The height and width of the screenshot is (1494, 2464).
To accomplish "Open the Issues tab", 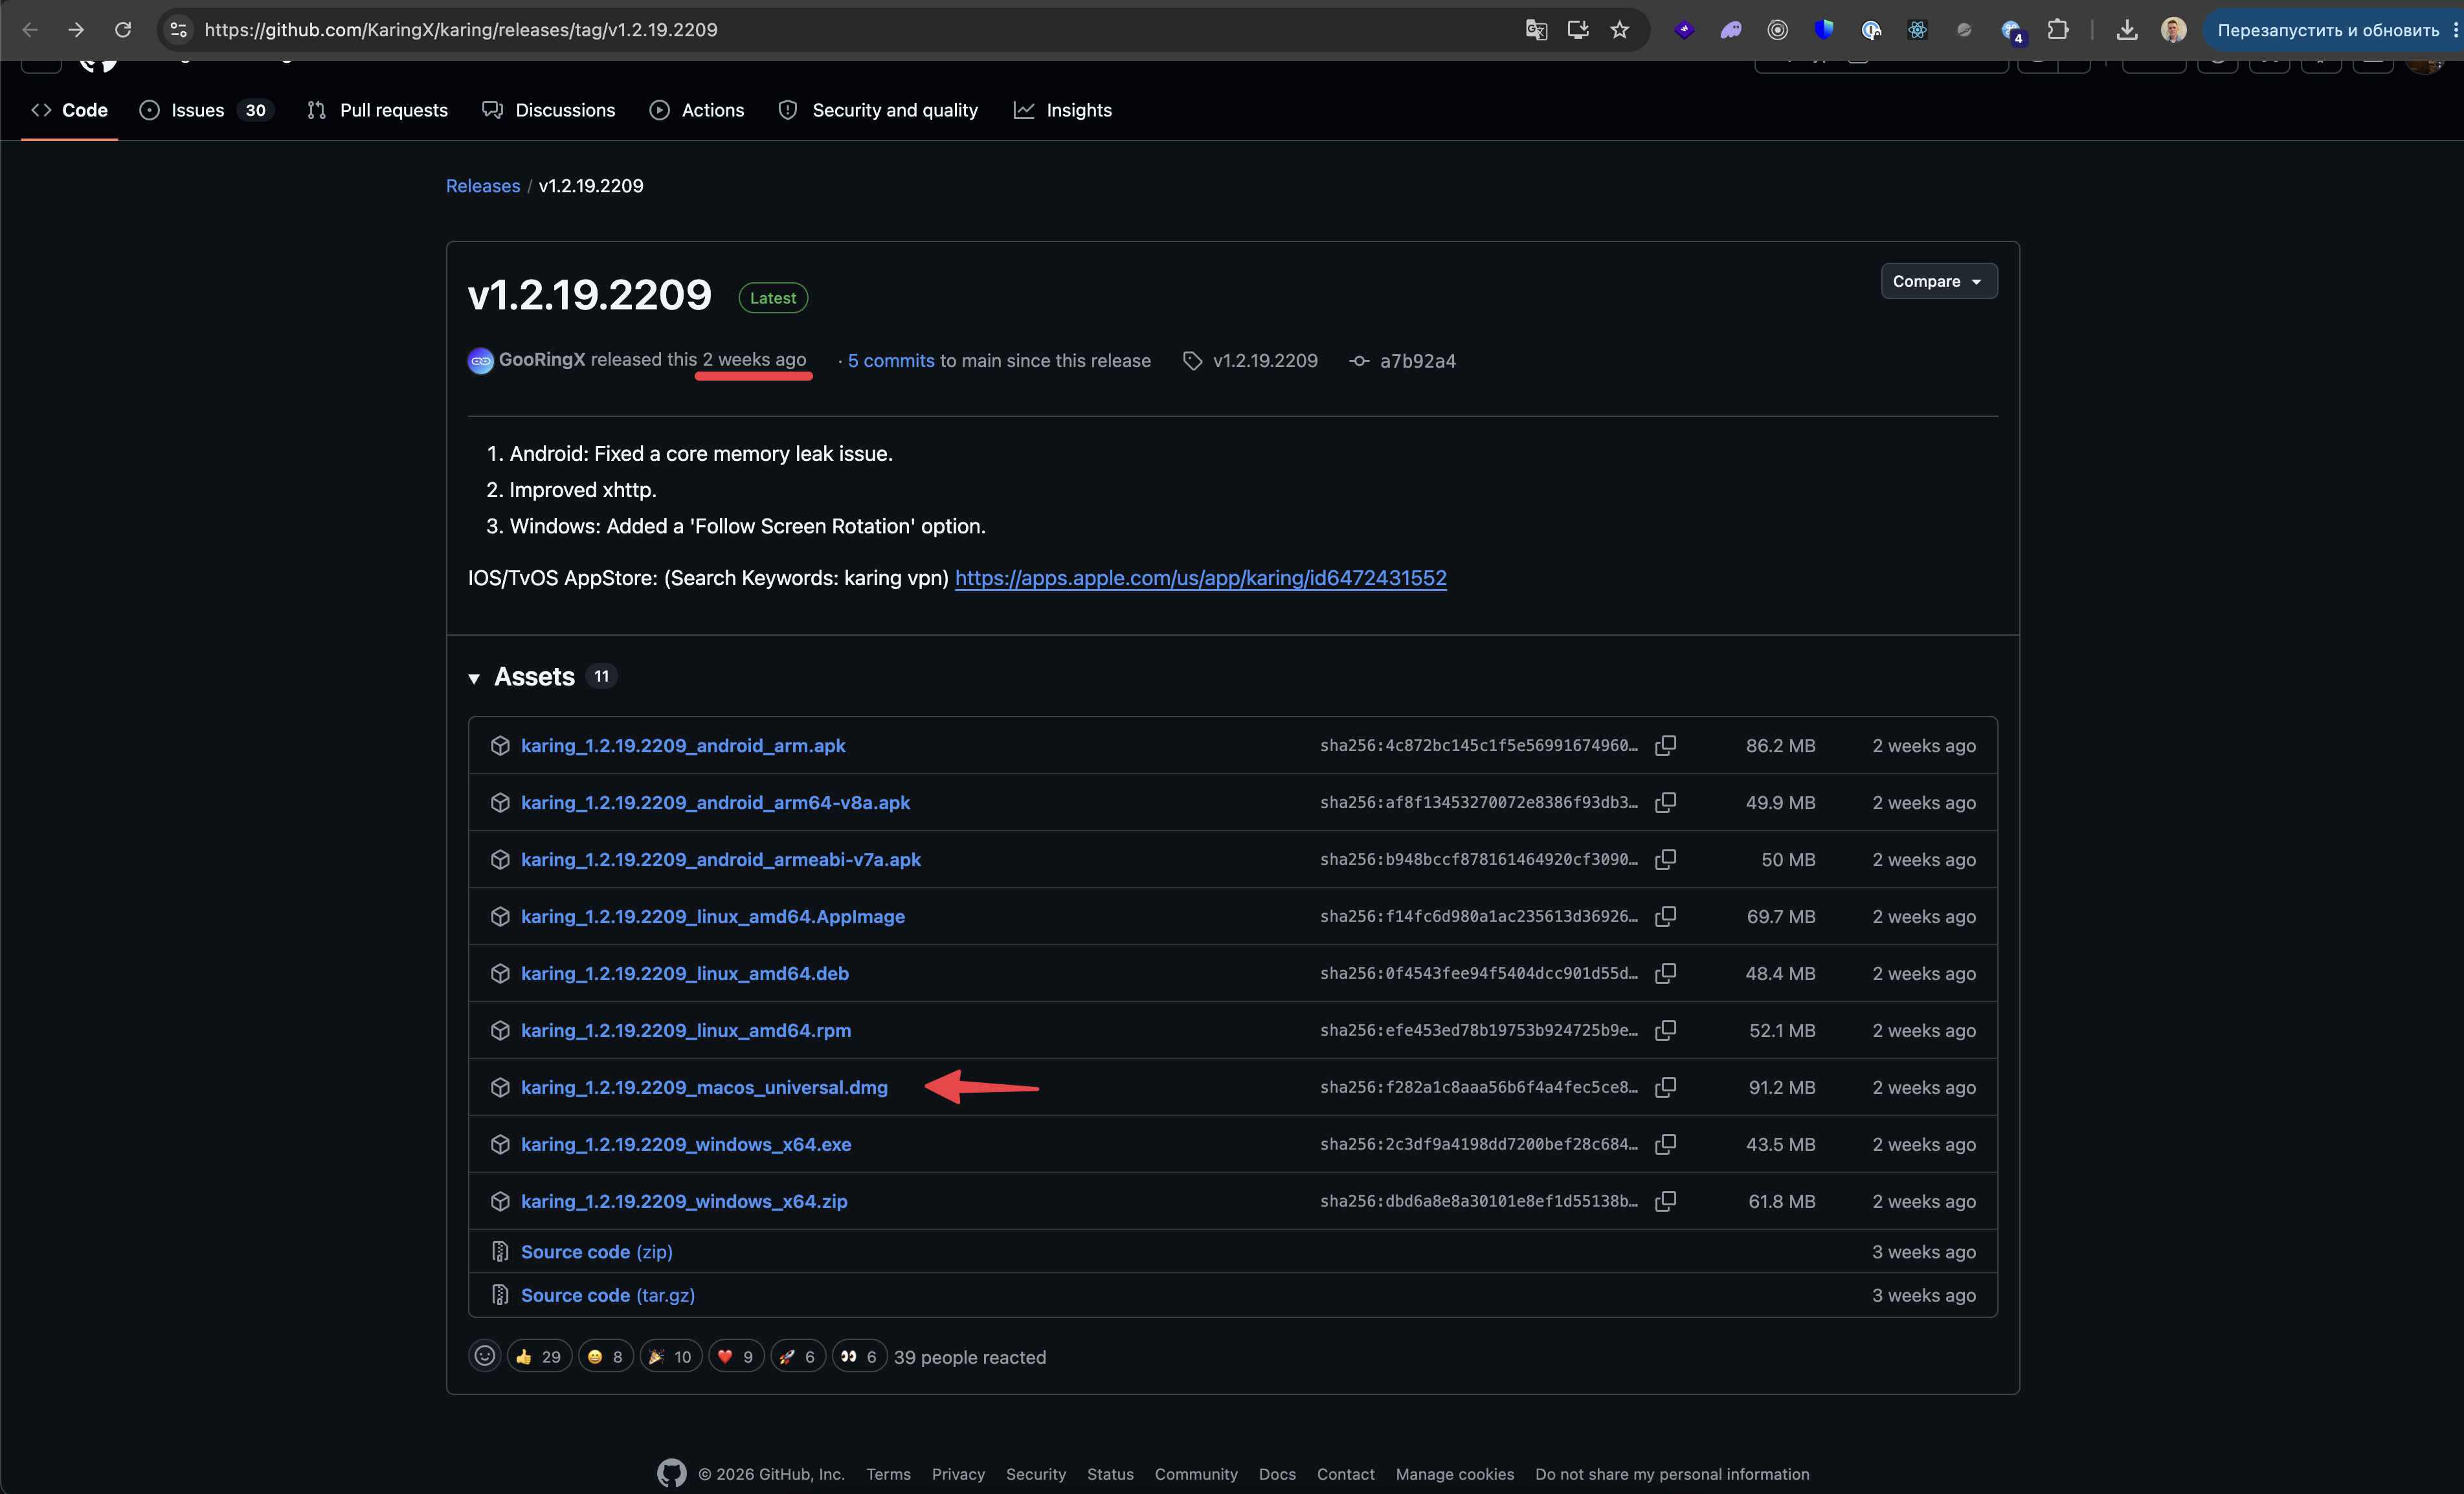I will 205,110.
